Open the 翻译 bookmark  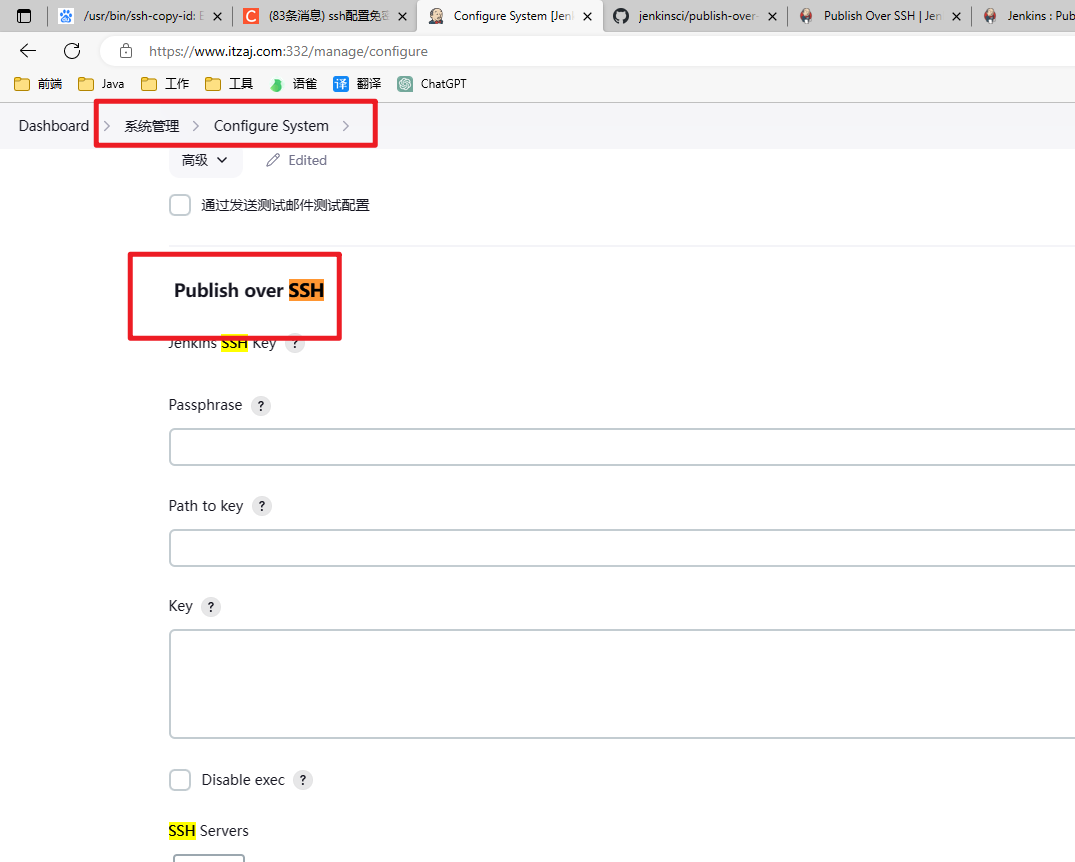click(x=357, y=84)
